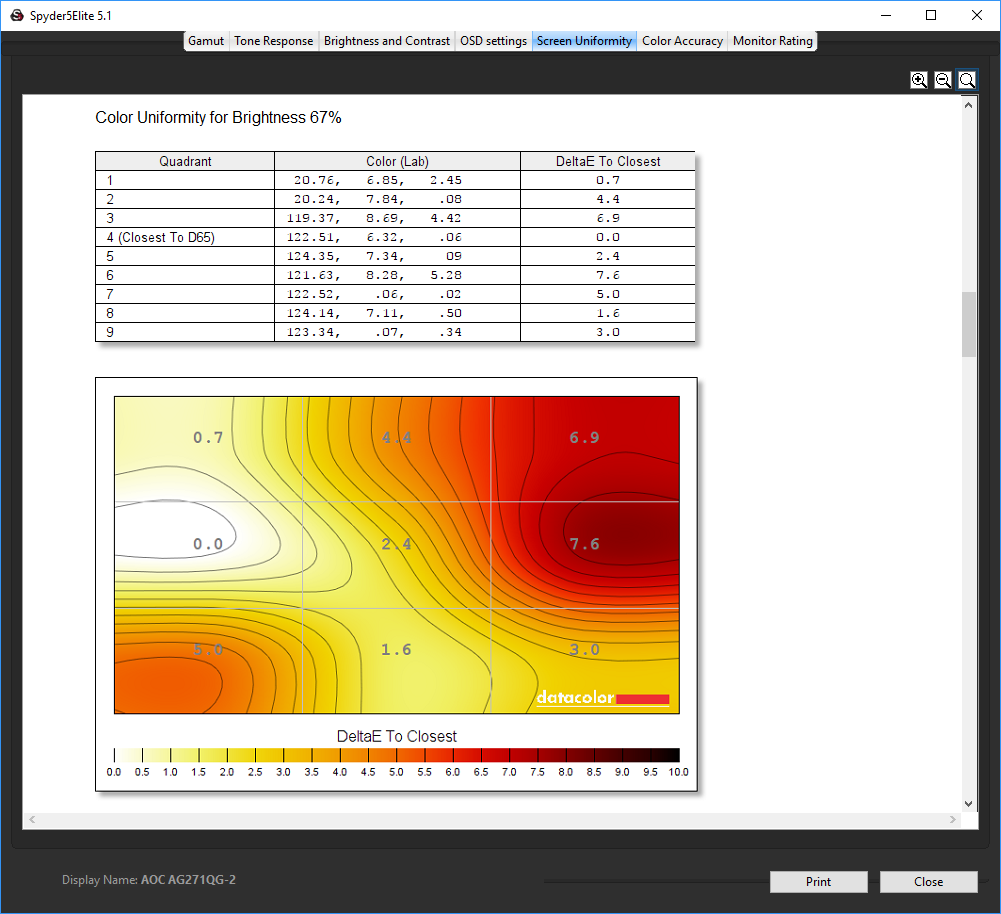Viewport: 1001px width, 914px height.
Task: Click the vertical scrollbar thumb
Action: click(x=968, y=324)
